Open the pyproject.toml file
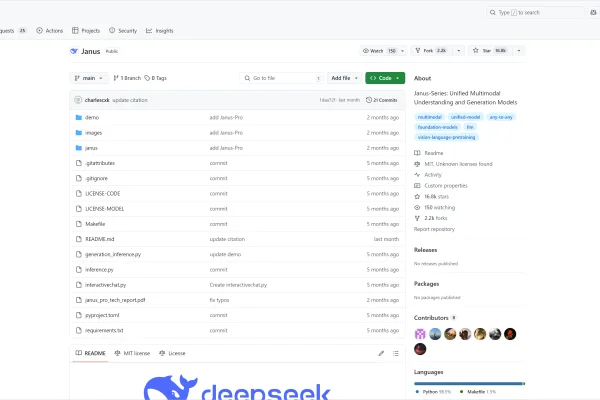Viewport: 600px width, 400px height. [x=102, y=315]
